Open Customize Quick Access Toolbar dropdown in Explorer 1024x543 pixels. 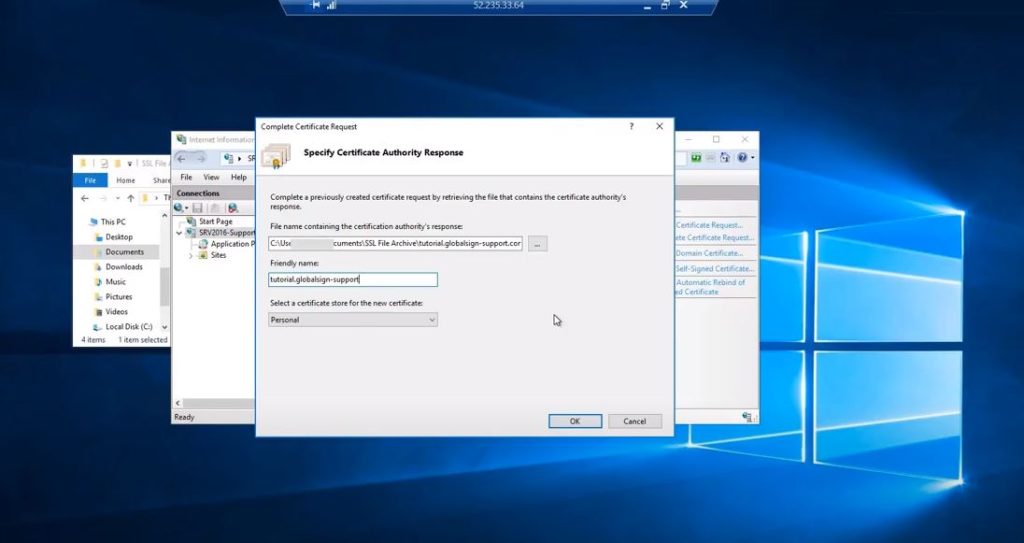click(x=130, y=163)
